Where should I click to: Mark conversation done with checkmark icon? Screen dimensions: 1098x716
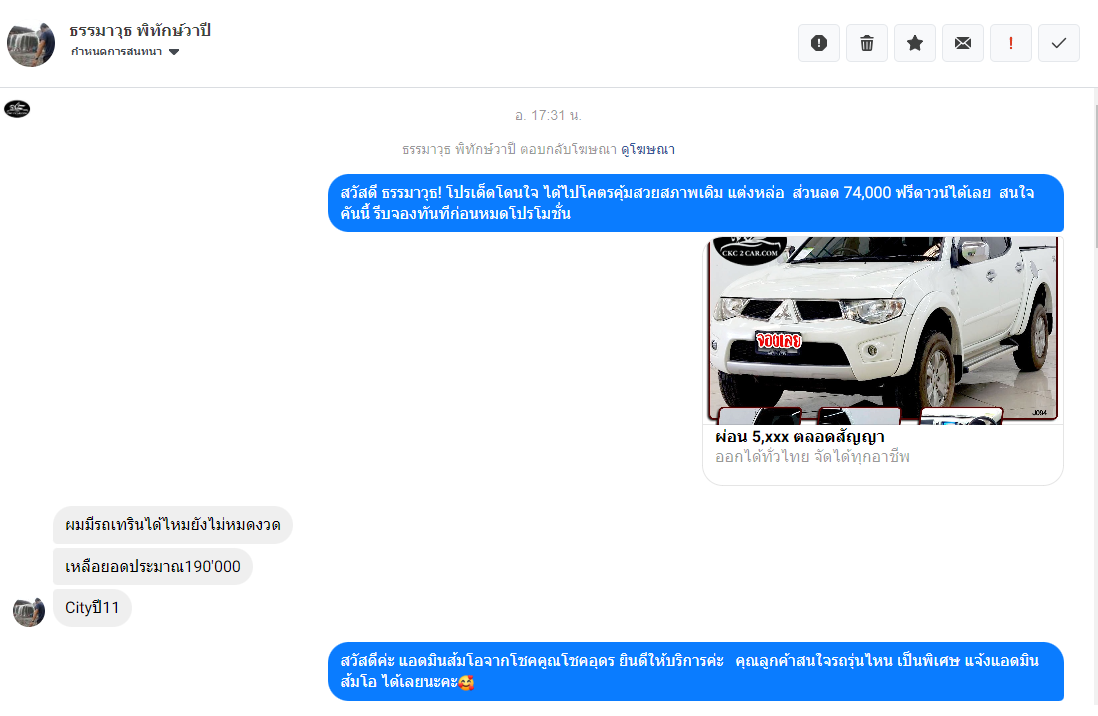coord(1059,43)
